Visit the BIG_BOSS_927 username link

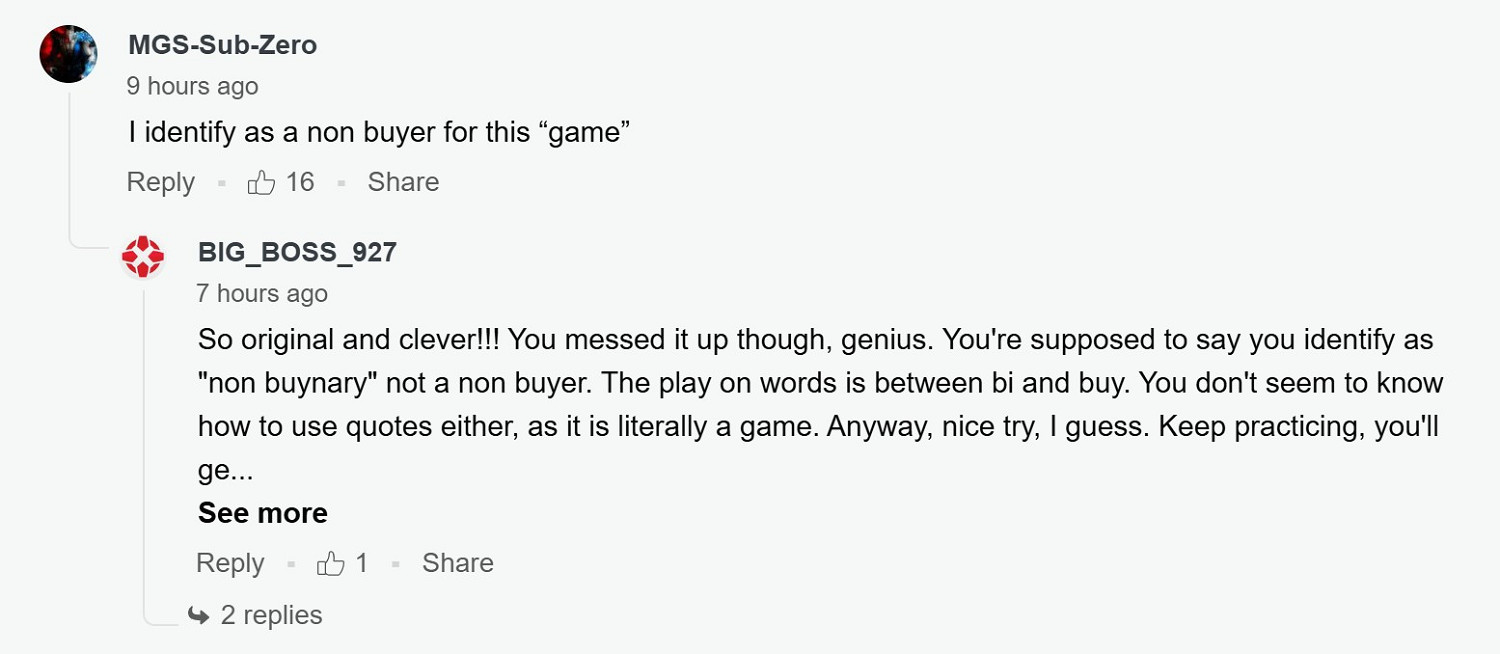pos(297,252)
